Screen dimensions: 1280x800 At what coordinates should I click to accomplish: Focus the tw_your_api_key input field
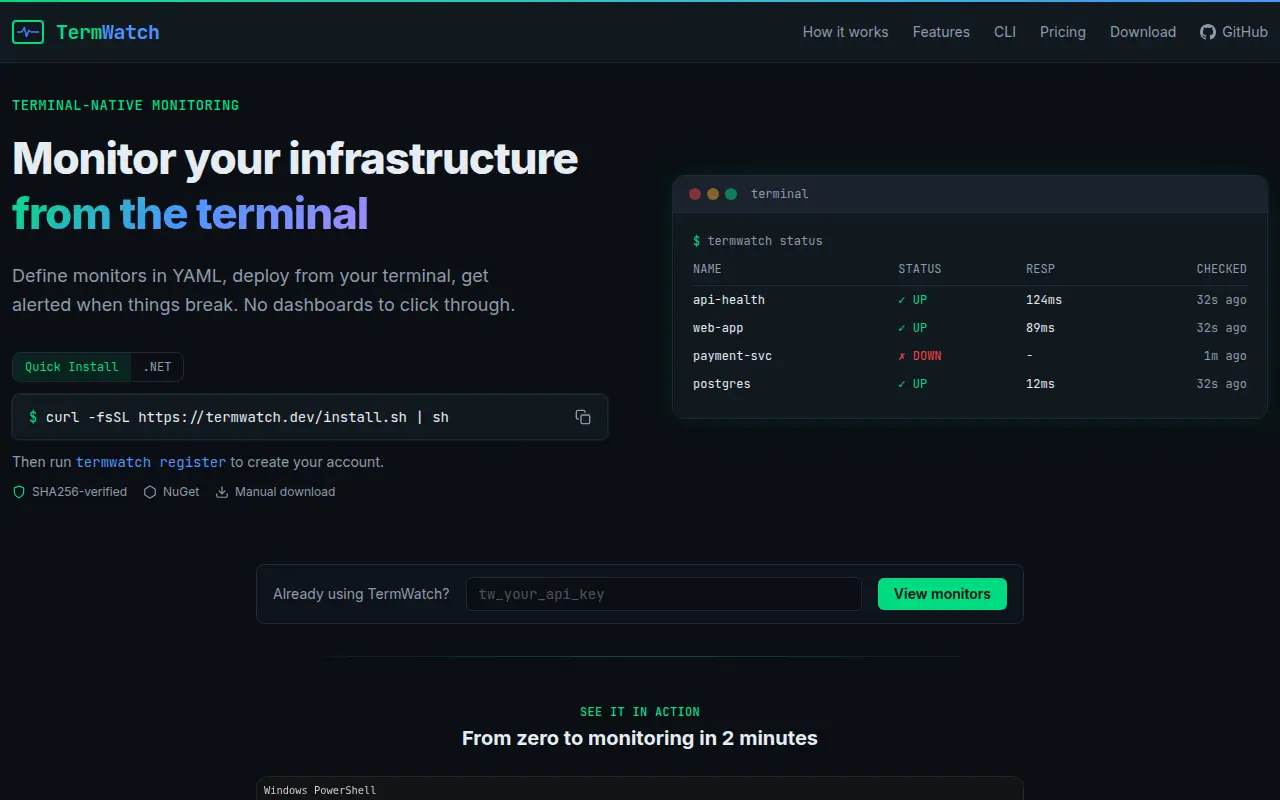coord(664,594)
